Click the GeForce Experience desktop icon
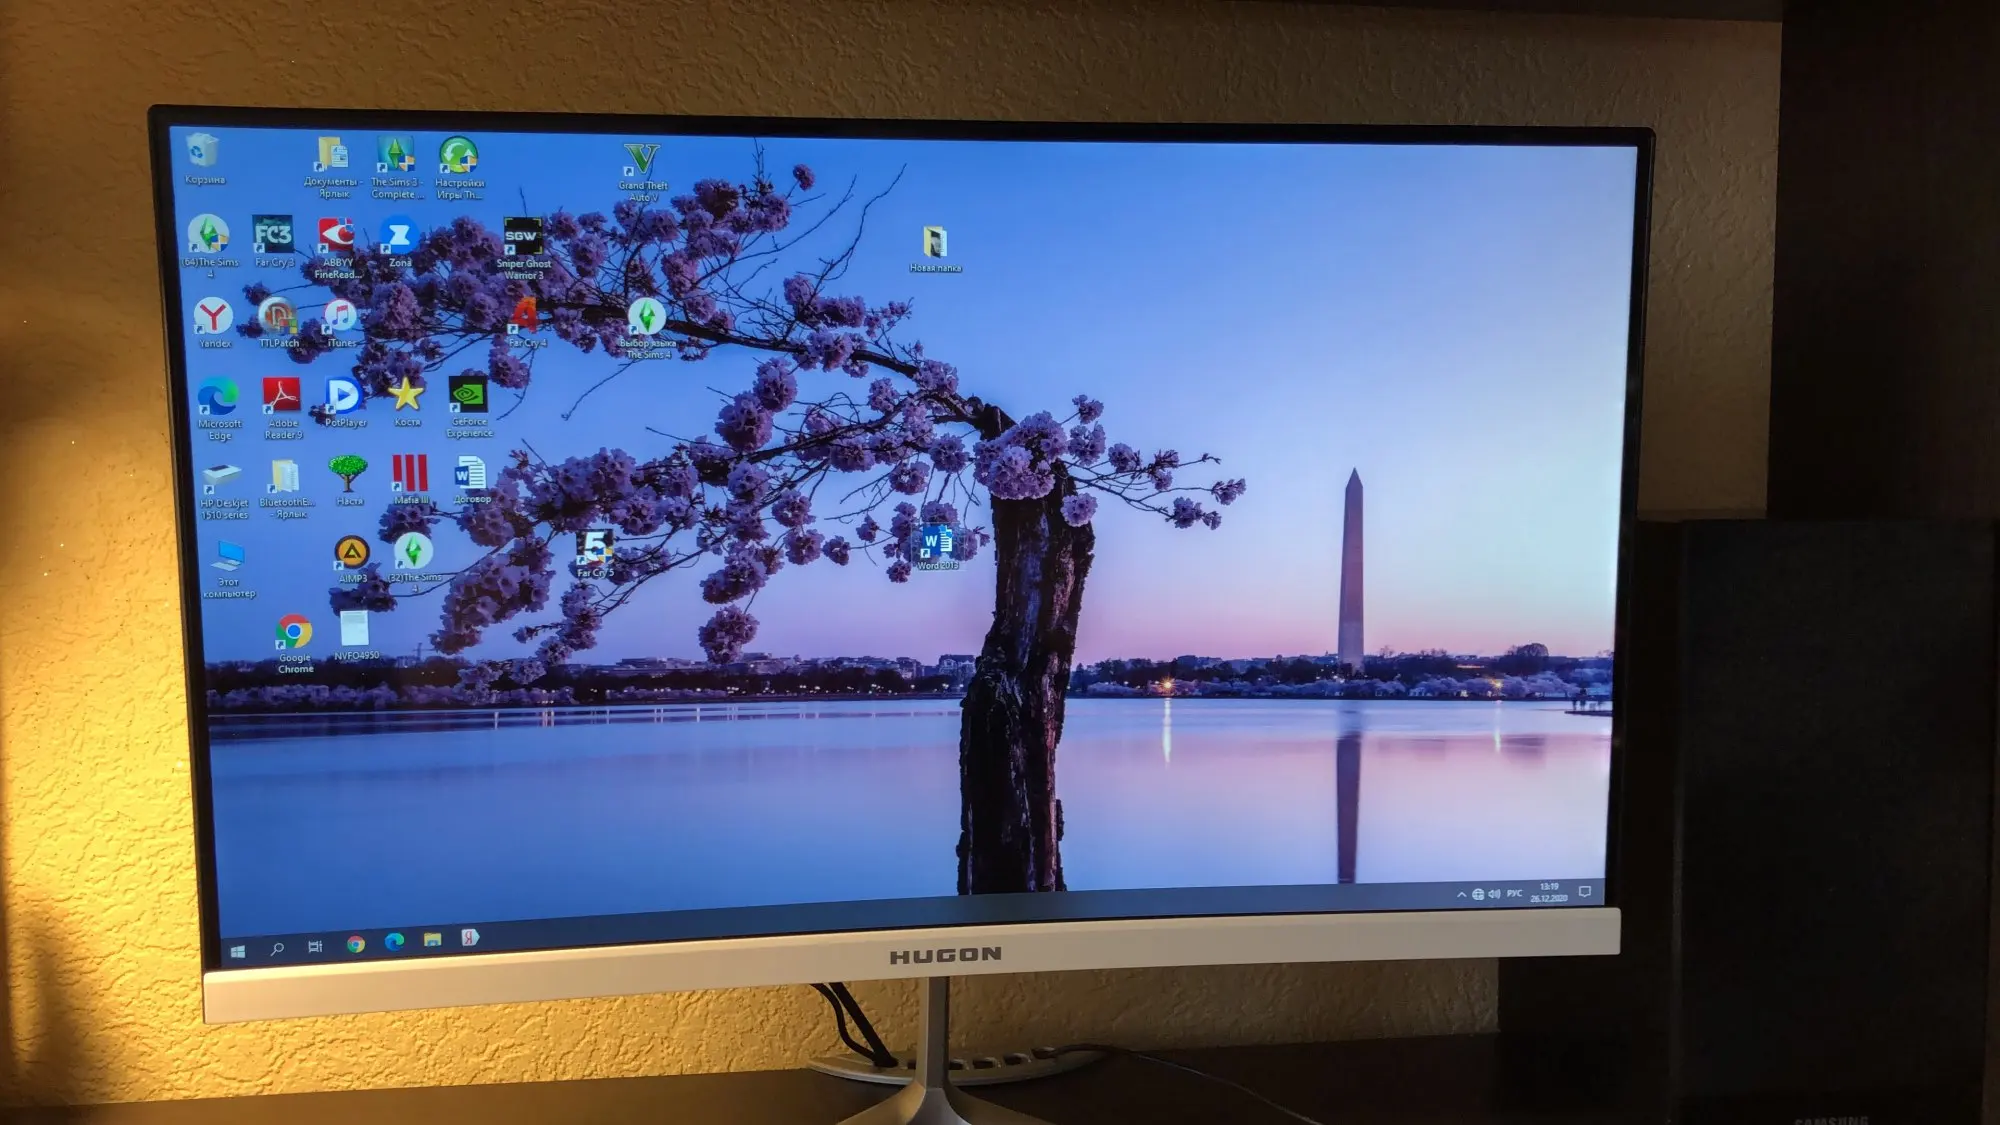2000x1125 pixels. click(468, 396)
